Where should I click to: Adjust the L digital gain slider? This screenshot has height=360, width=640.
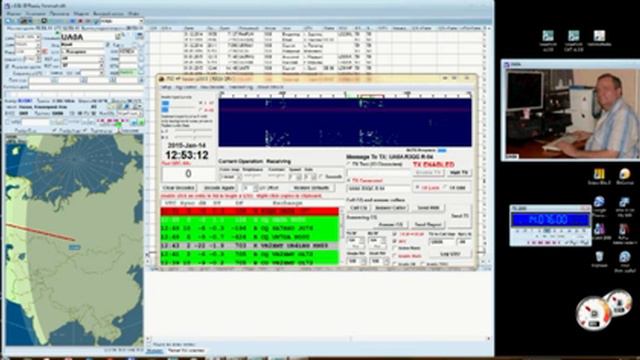[193, 131]
